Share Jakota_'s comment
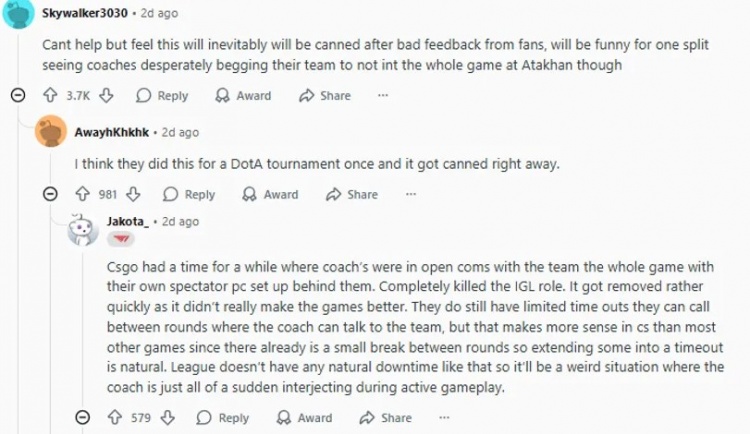The height and width of the screenshot is (434, 750). (385, 418)
